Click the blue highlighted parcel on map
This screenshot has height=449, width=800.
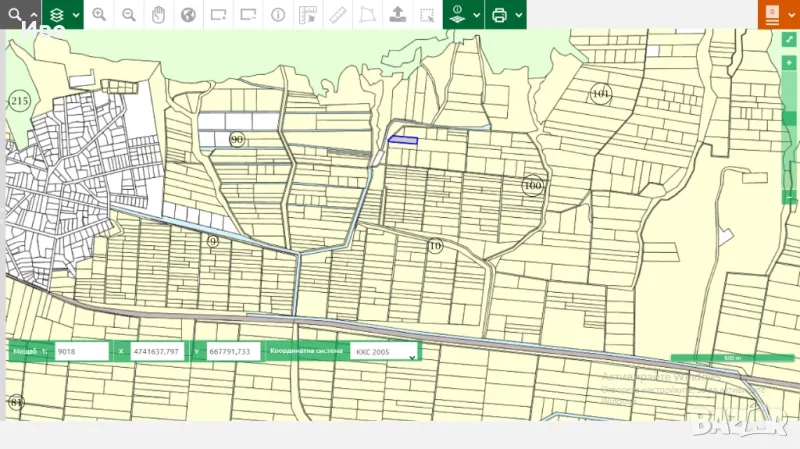tap(402, 140)
